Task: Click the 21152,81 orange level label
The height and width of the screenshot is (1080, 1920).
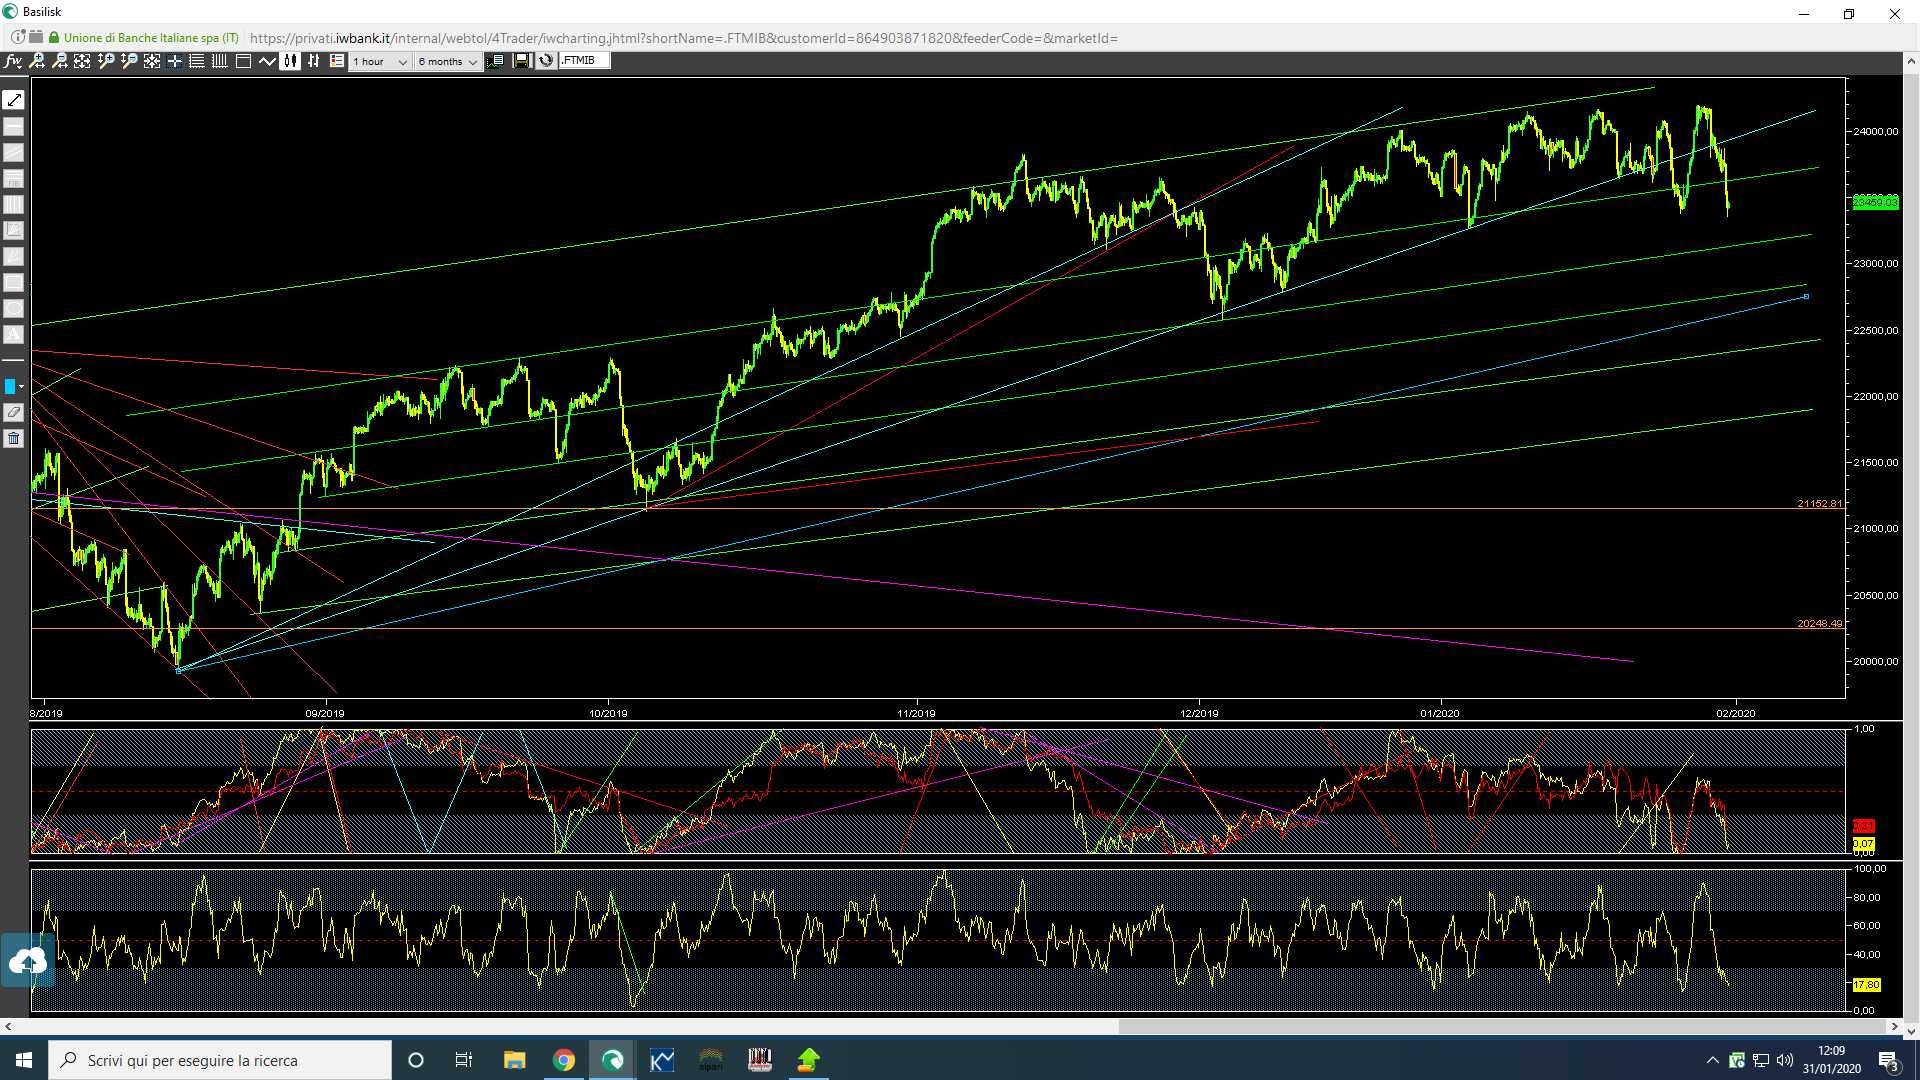Action: (1819, 503)
